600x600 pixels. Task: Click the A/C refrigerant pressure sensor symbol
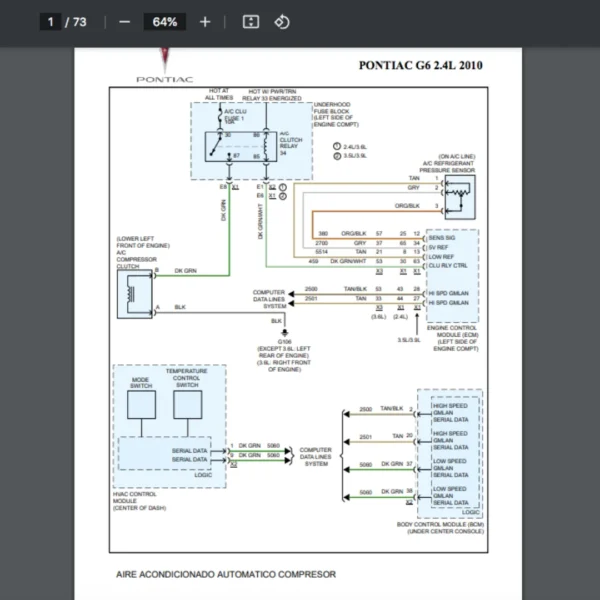coord(461,197)
